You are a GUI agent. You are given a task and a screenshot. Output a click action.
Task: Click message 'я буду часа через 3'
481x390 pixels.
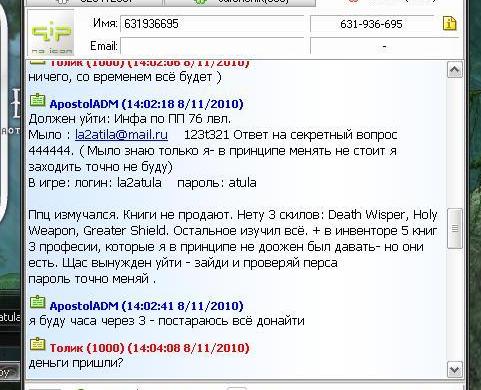click(x=167, y=321)
